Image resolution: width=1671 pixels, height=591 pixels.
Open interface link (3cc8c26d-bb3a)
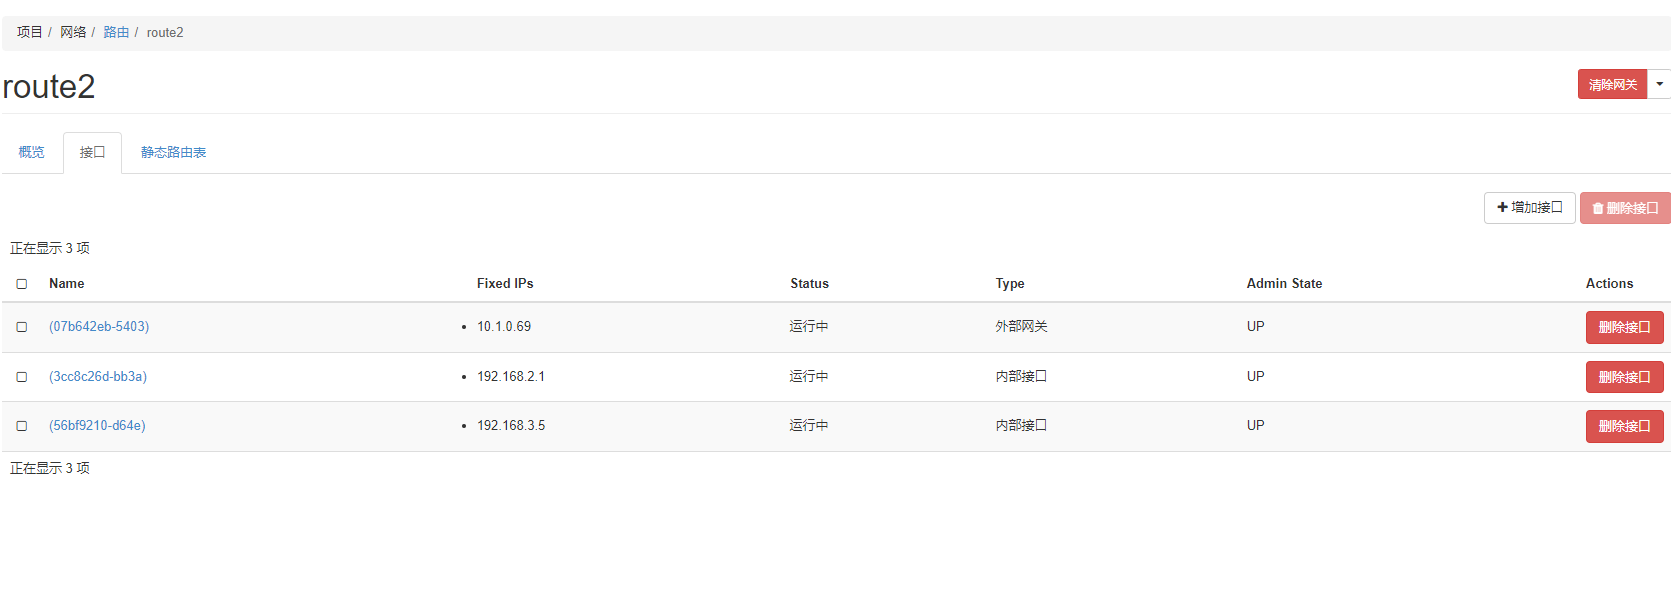coord(98,377)
